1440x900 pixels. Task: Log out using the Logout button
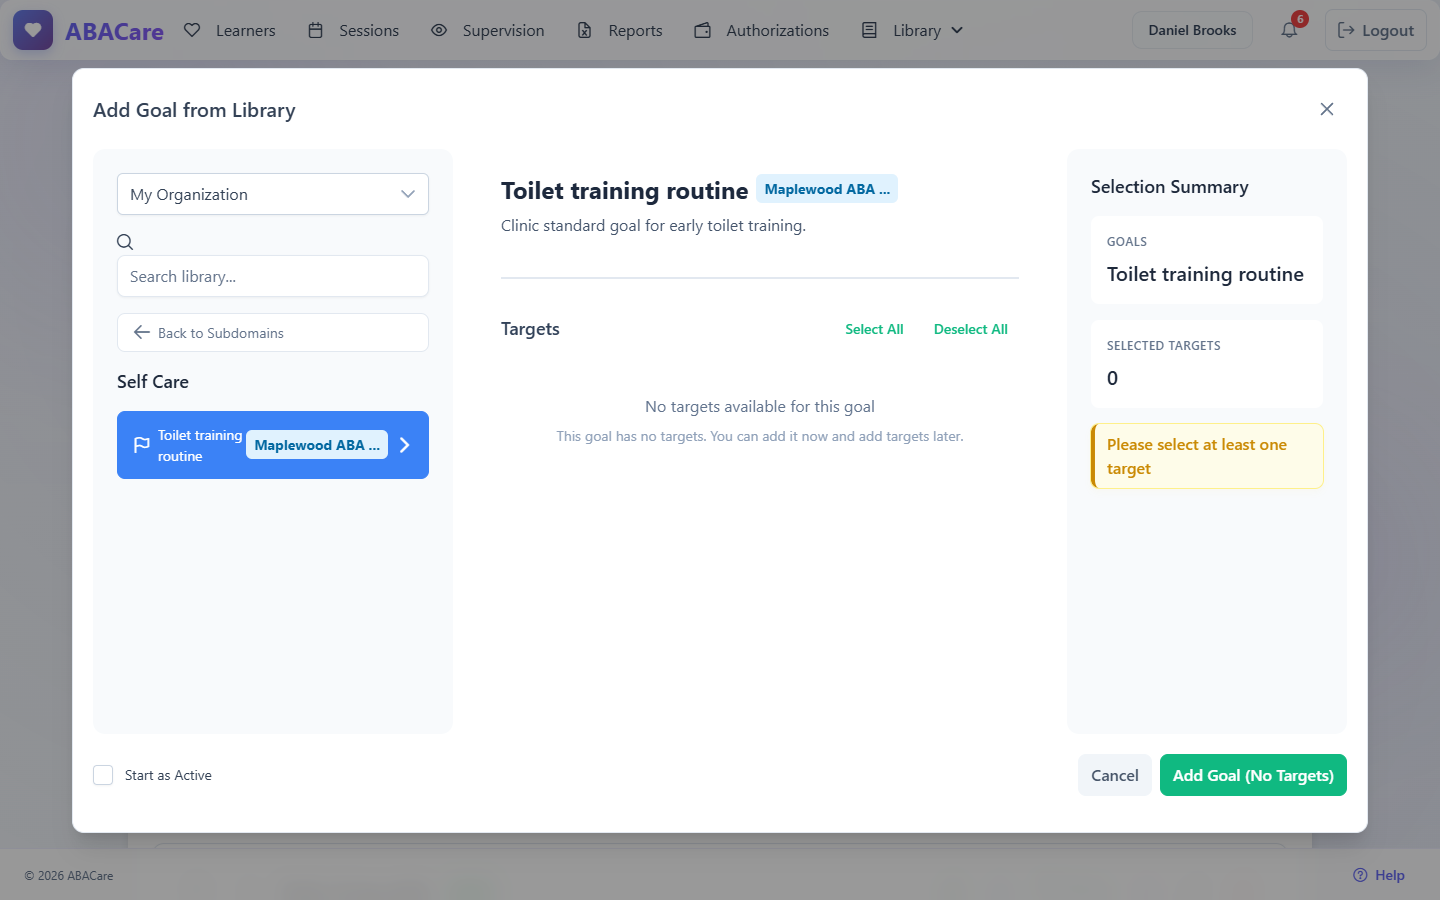click(x=1376, y=30)
